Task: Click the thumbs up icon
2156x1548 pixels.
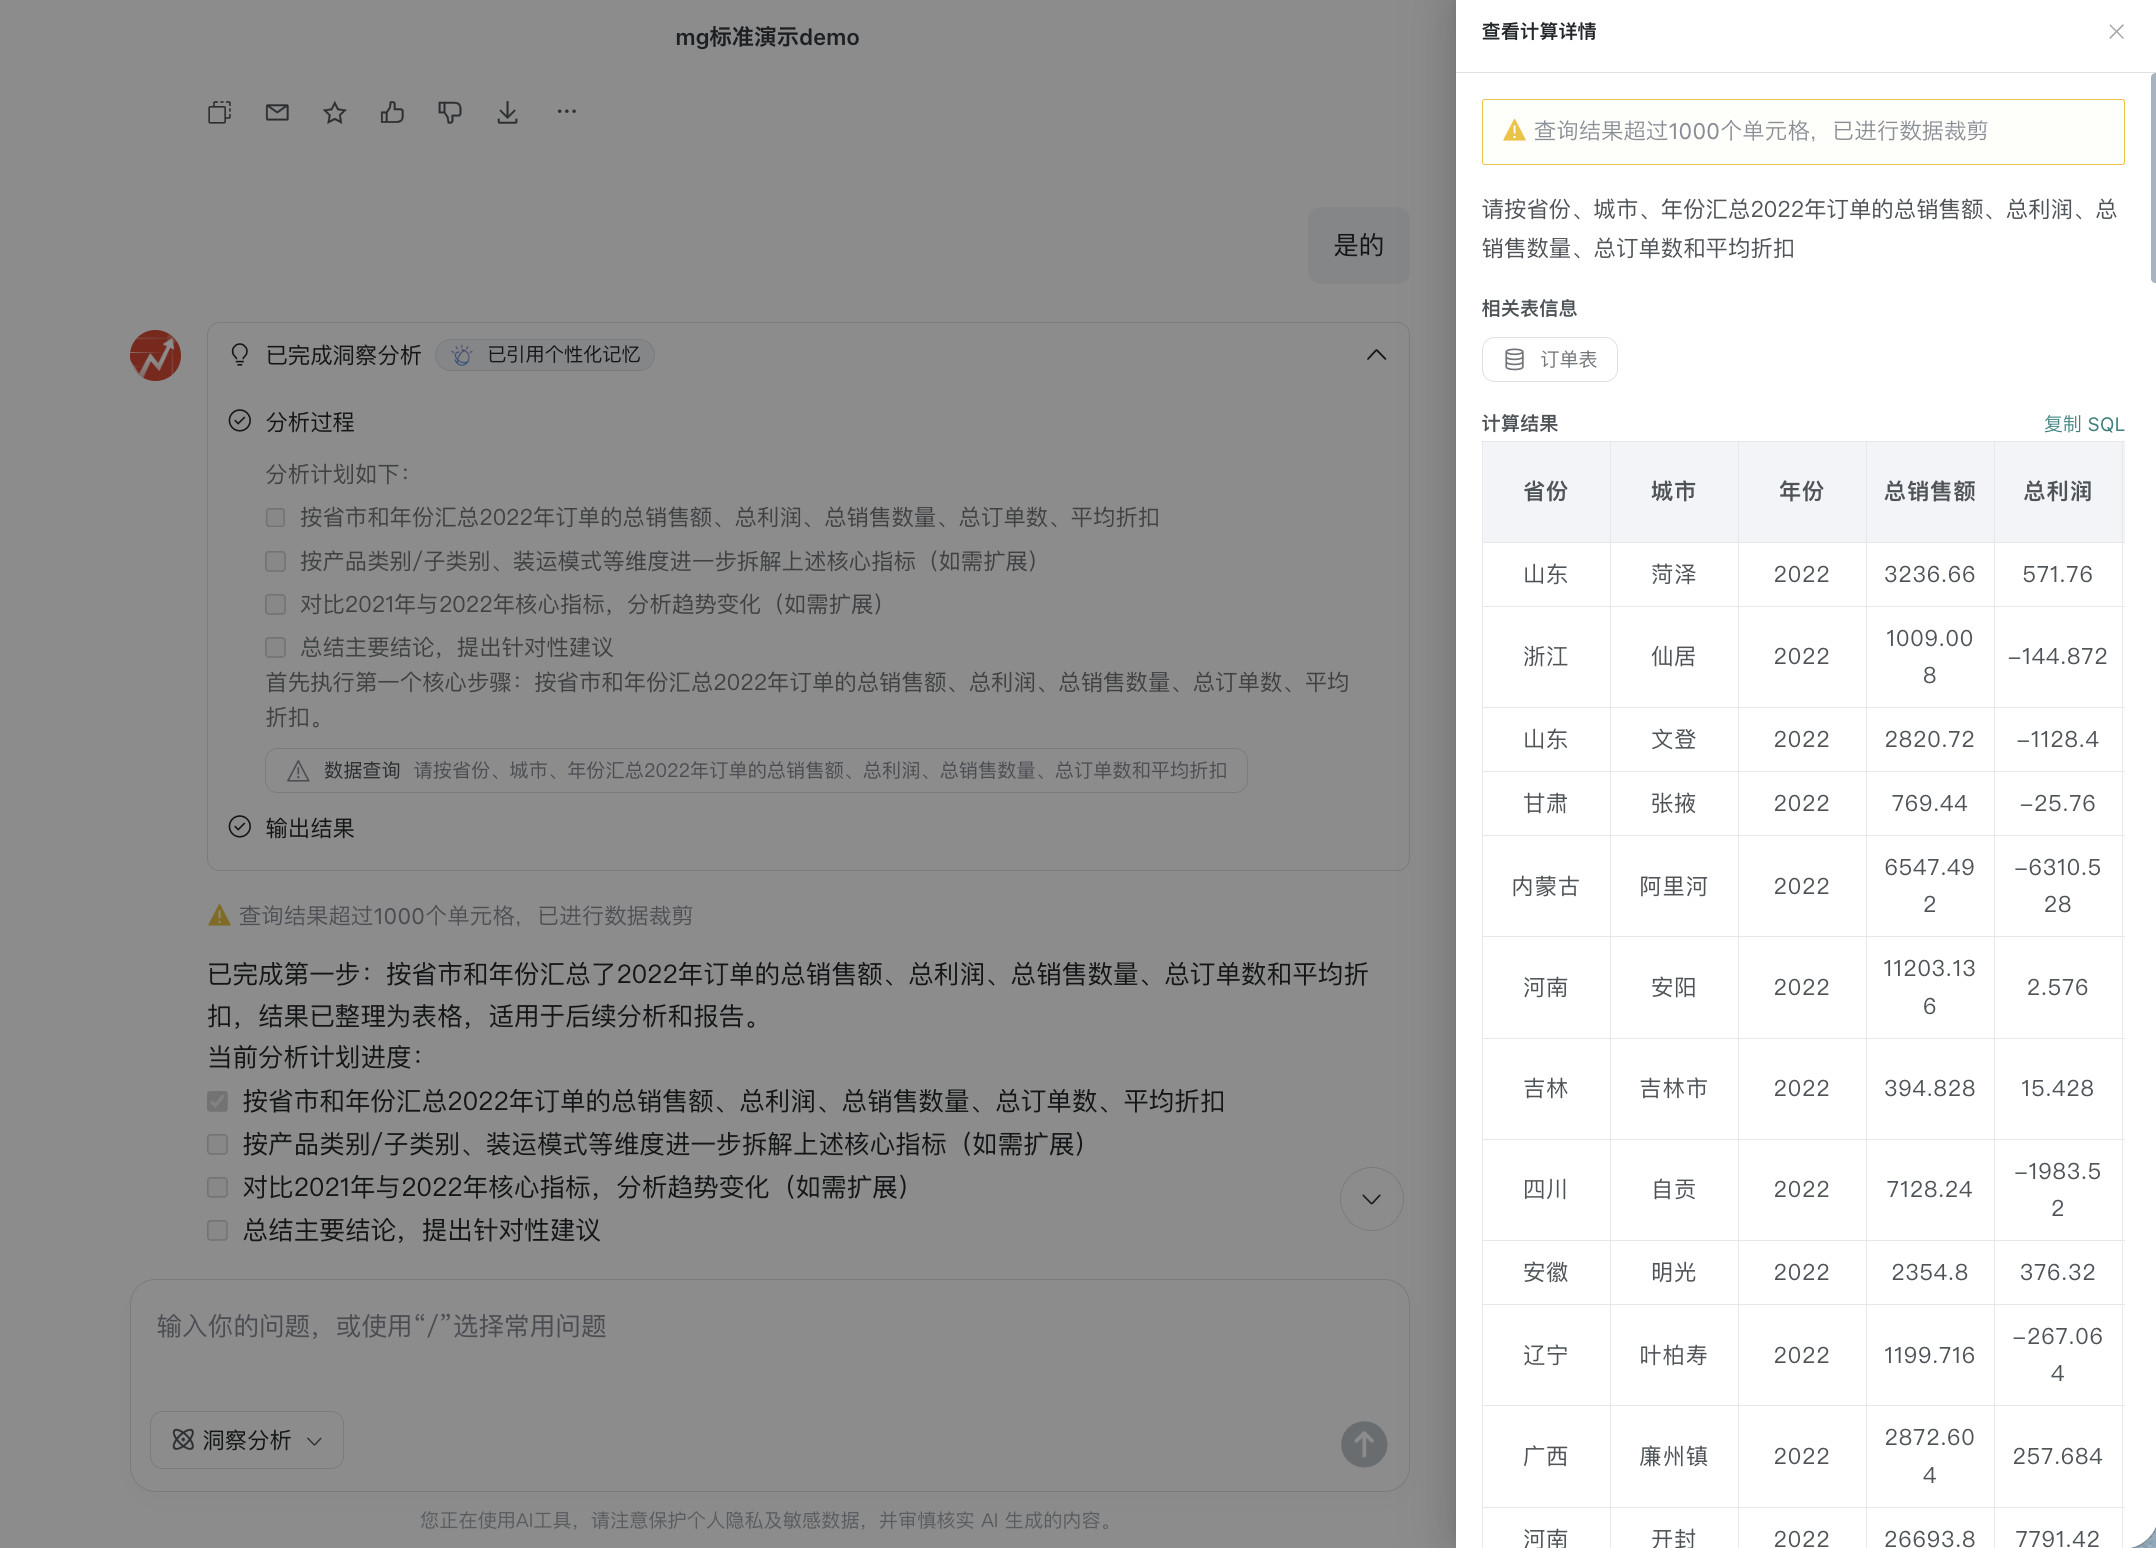Action: pos(392,112)
